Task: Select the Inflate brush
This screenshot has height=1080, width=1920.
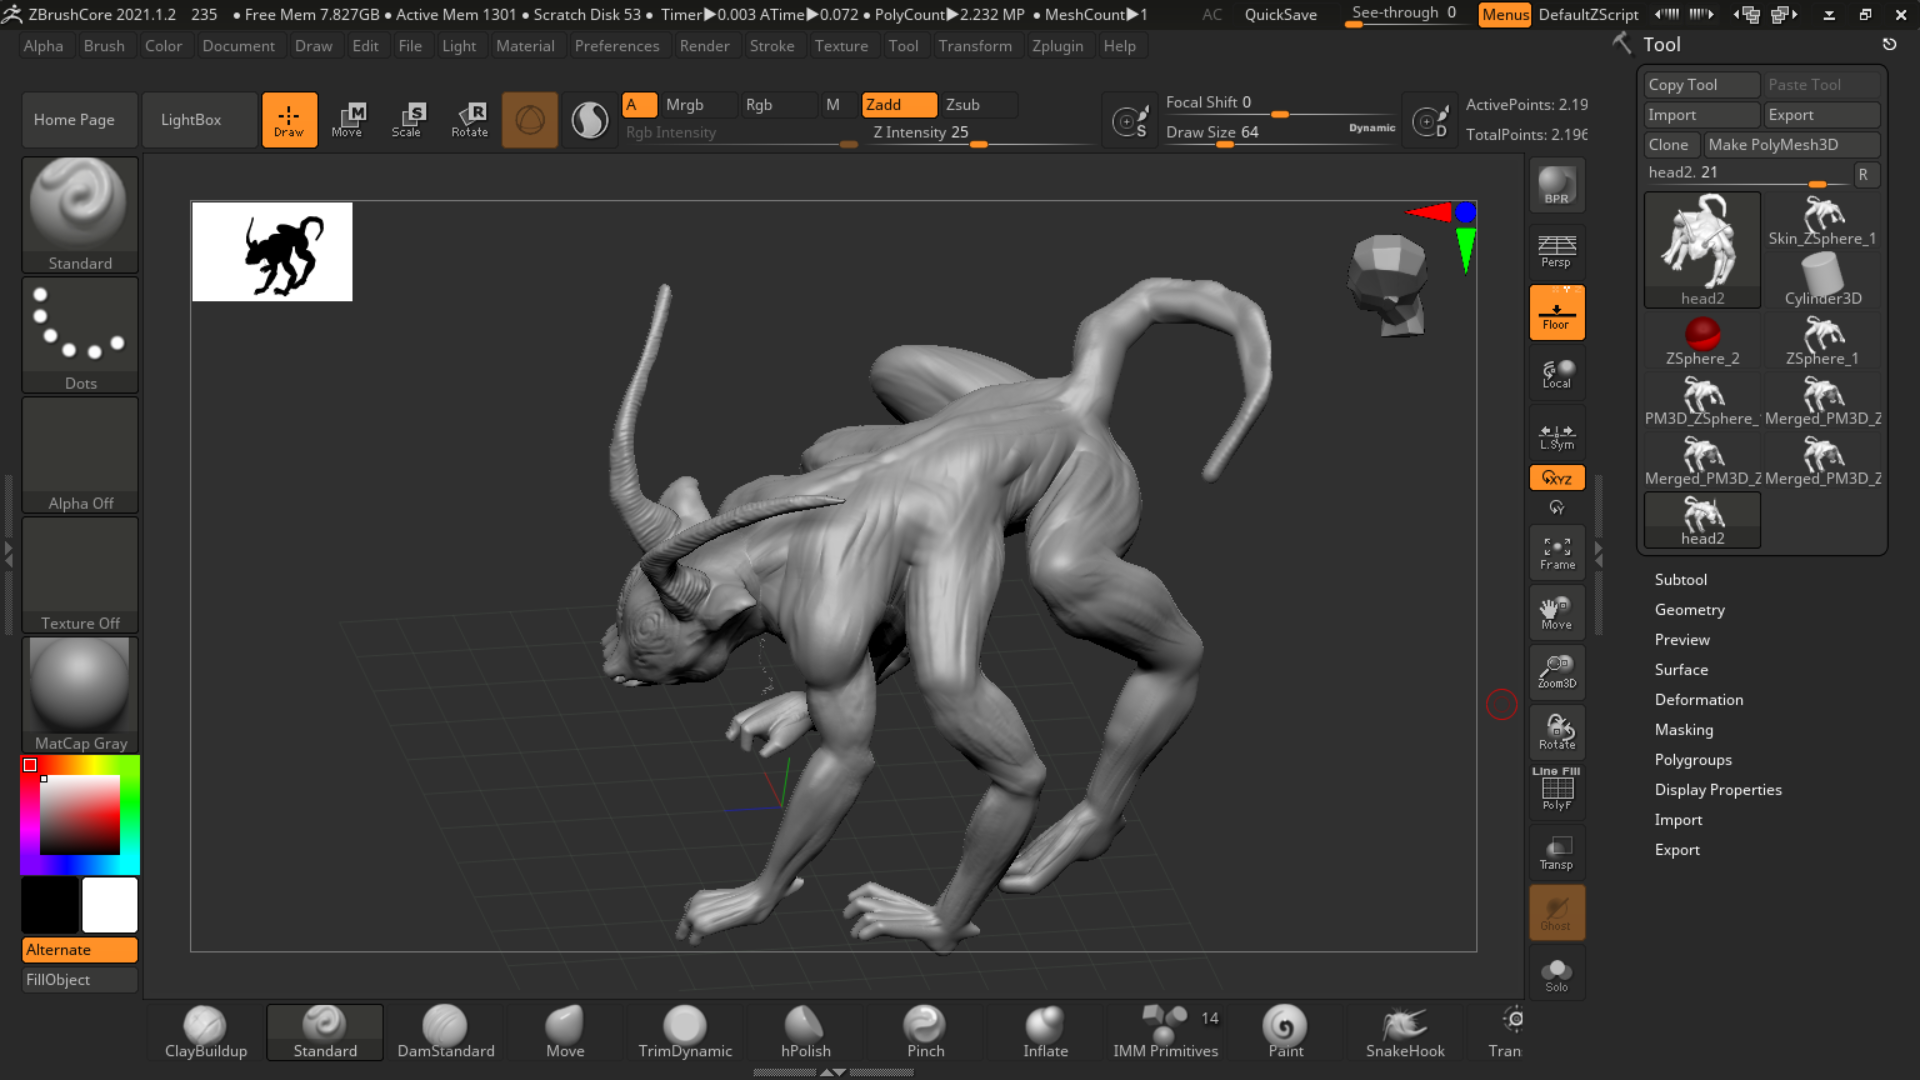Action: point(1045,1031)
